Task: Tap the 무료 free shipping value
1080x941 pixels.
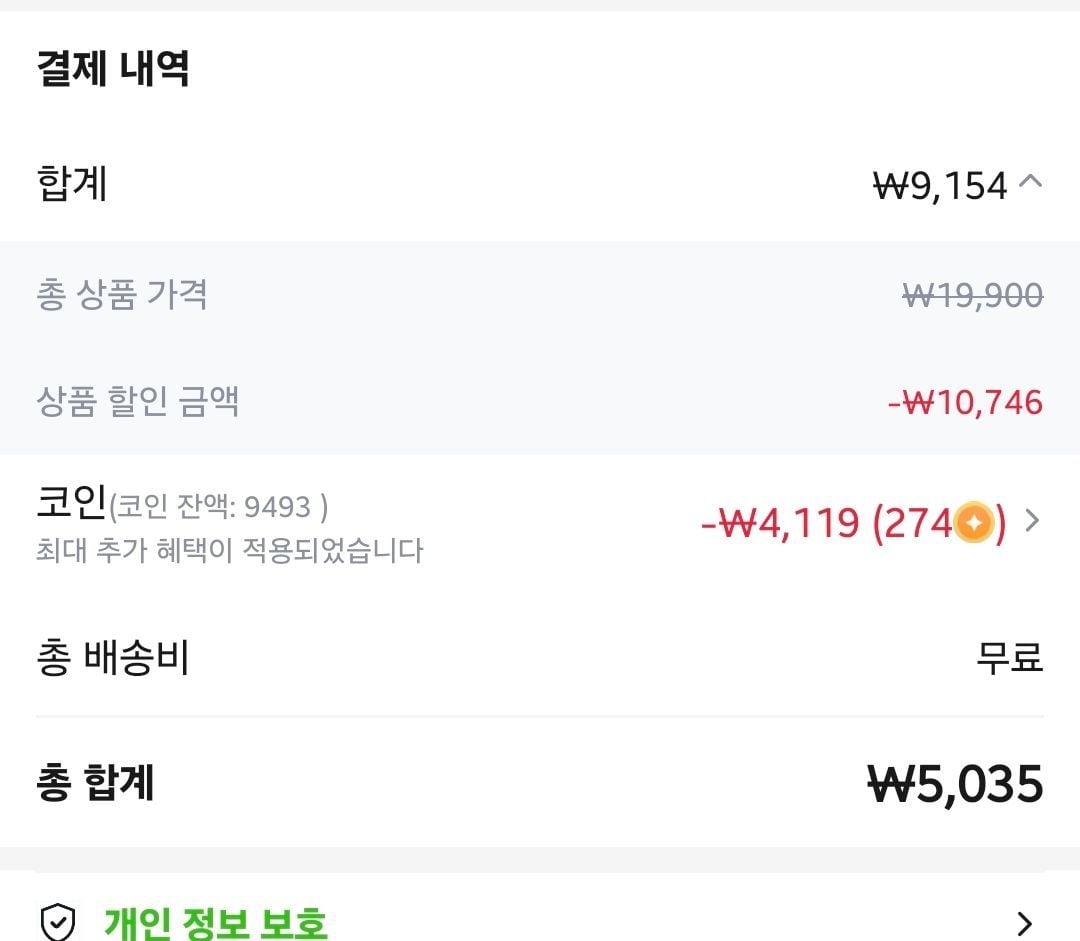Action: pos(1009,659)
